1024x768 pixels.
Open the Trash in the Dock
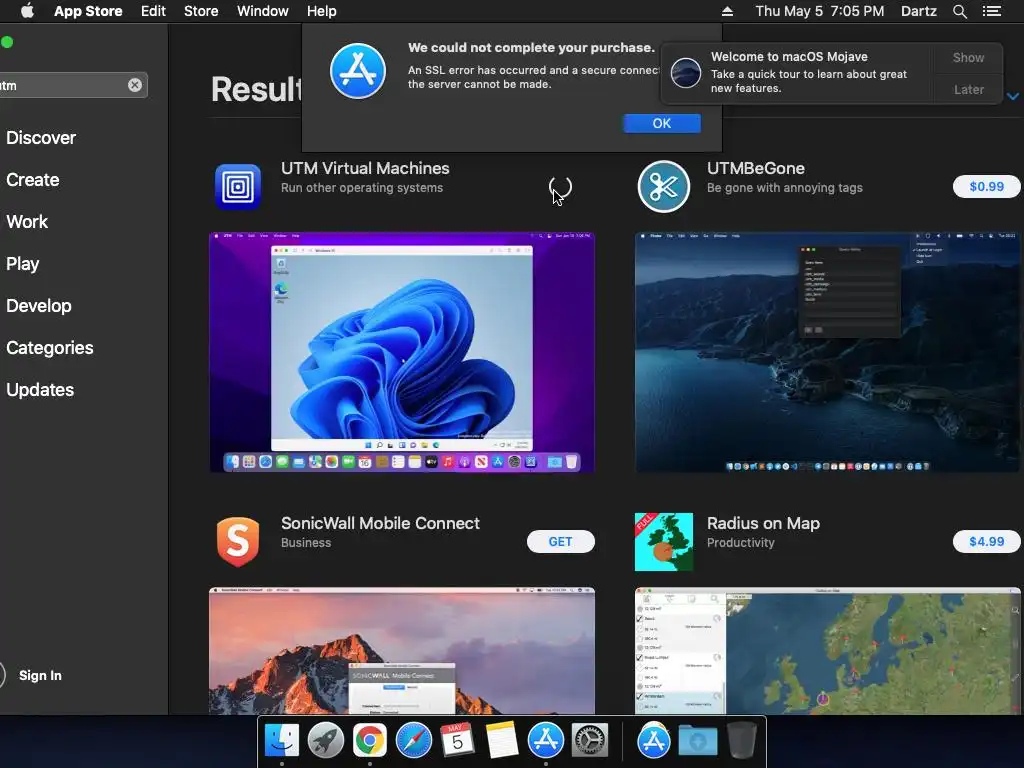[x=742, y=741]
